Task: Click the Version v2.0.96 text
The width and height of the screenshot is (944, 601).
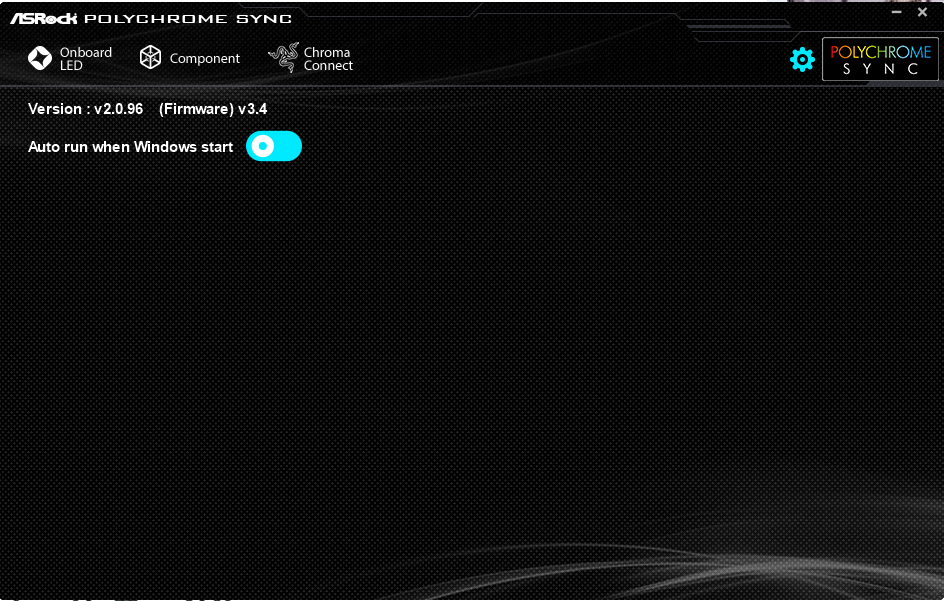Action: click(85, 109)
